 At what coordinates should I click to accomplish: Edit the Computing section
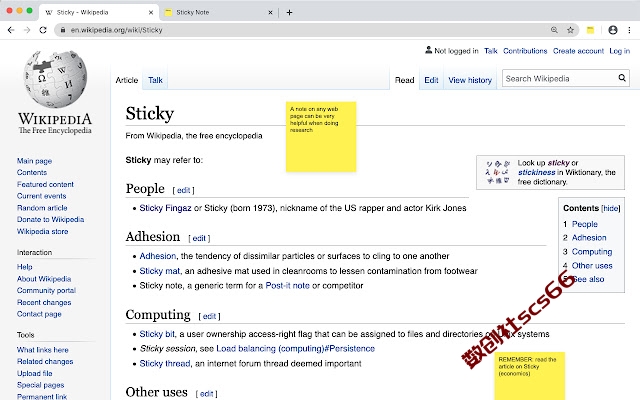coord(209,316)
